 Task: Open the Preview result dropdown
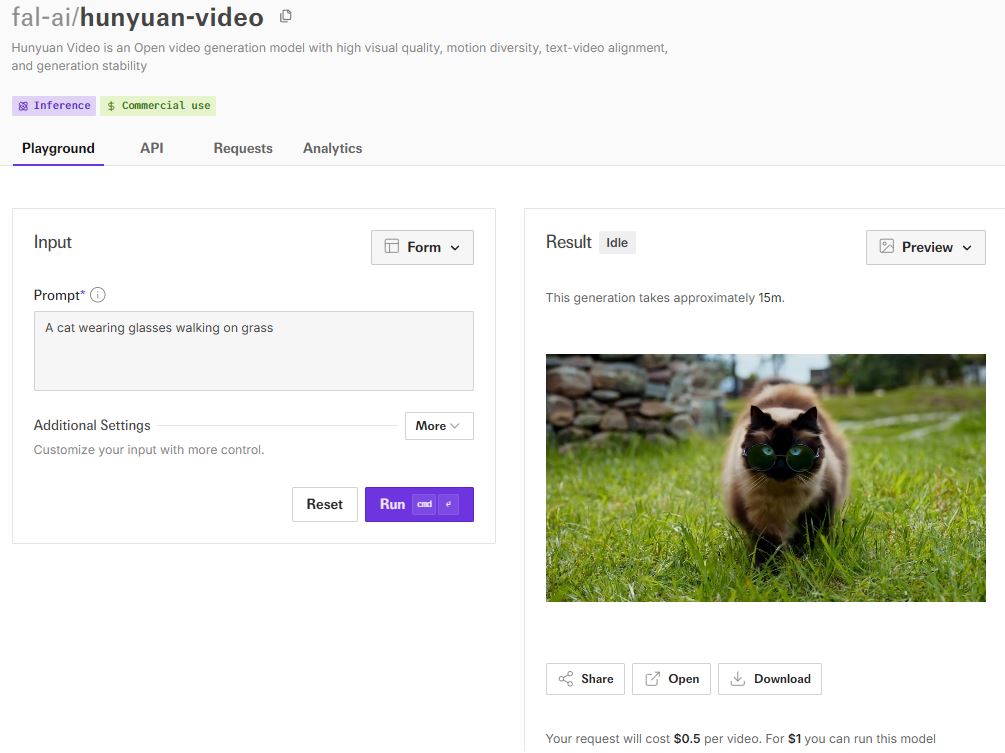tap(925, 247)
